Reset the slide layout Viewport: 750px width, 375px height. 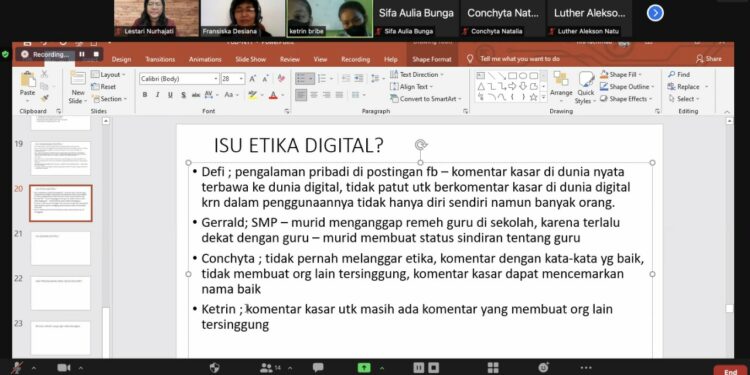click(x=104, y=87)
